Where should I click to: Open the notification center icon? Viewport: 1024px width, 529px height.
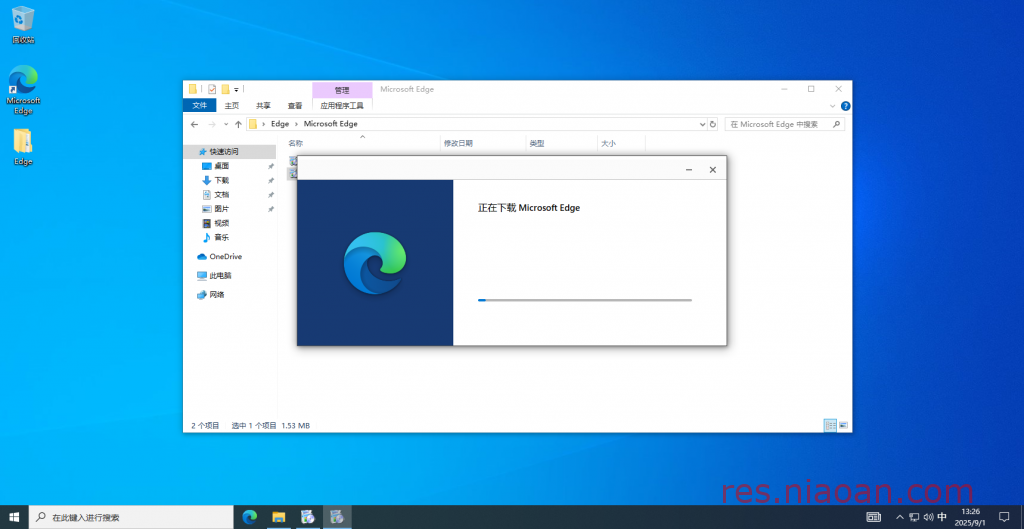tap(1004, 517)
